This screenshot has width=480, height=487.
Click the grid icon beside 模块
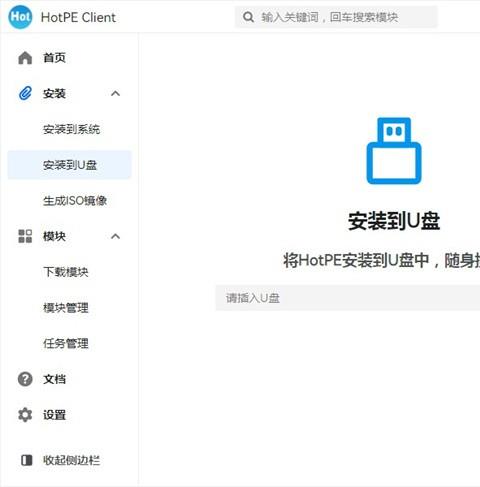coord(25,236)
